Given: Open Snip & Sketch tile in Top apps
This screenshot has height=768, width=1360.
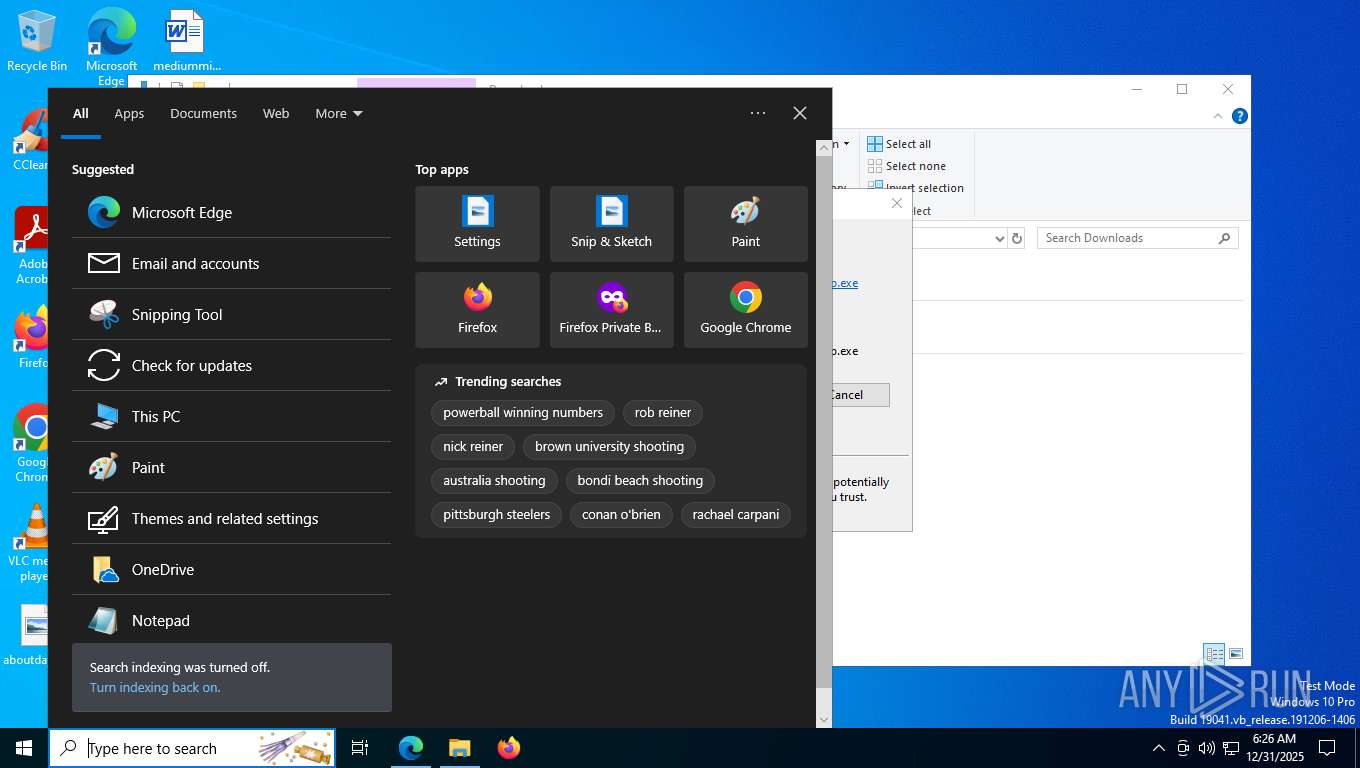Looking at the screenshot, I should (x=611, y=224).
